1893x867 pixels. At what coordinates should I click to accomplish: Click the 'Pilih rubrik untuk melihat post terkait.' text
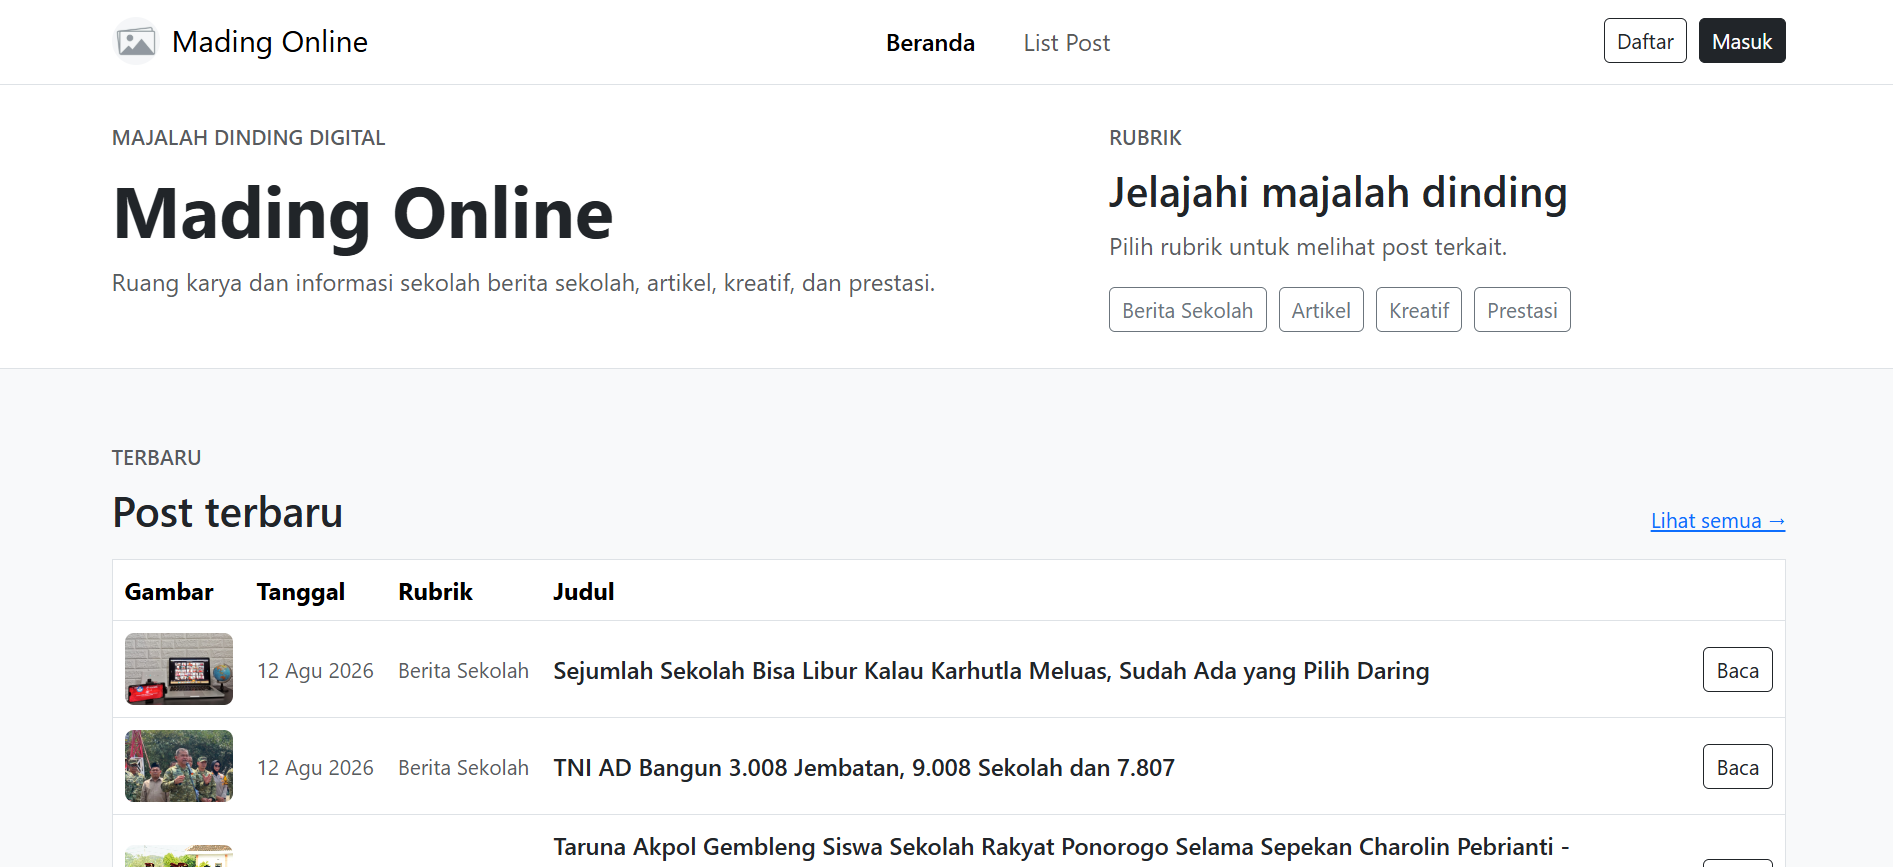tap(1308, 247)
